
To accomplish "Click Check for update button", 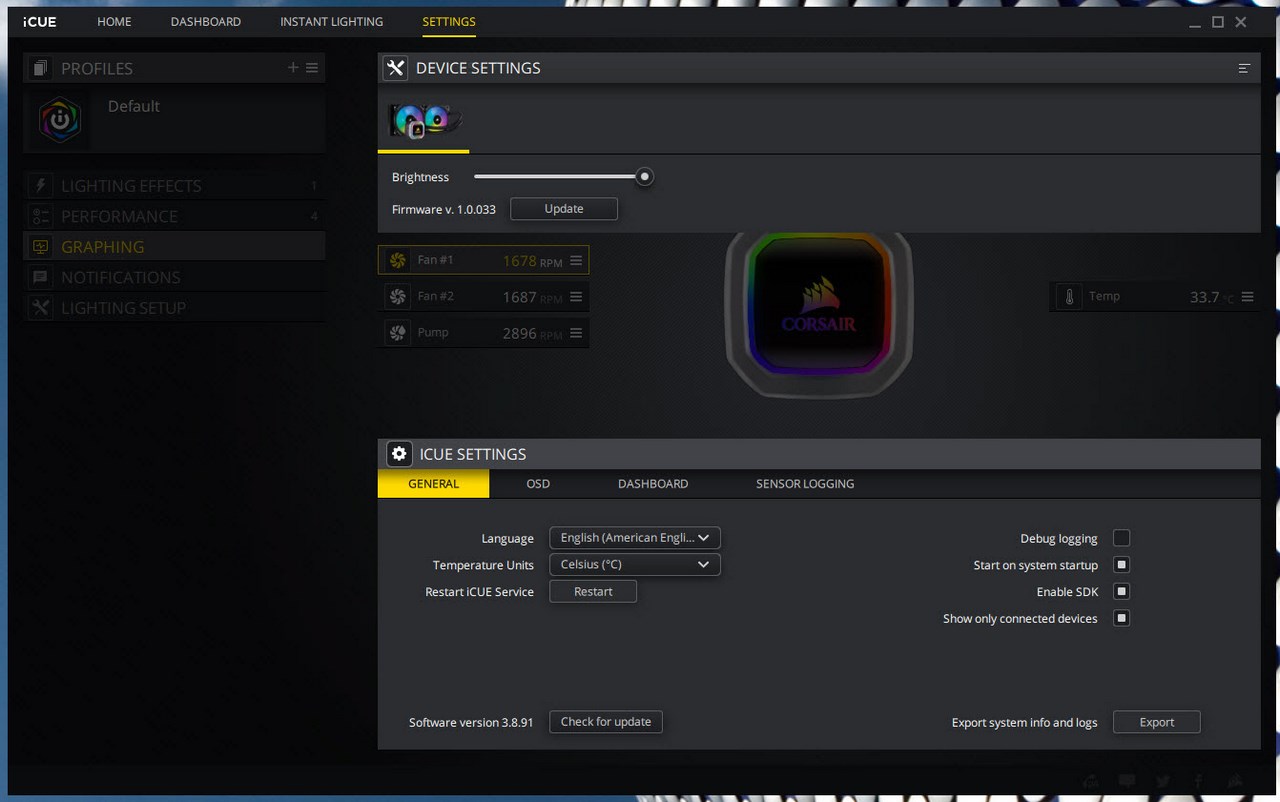I will pos(606,722).
